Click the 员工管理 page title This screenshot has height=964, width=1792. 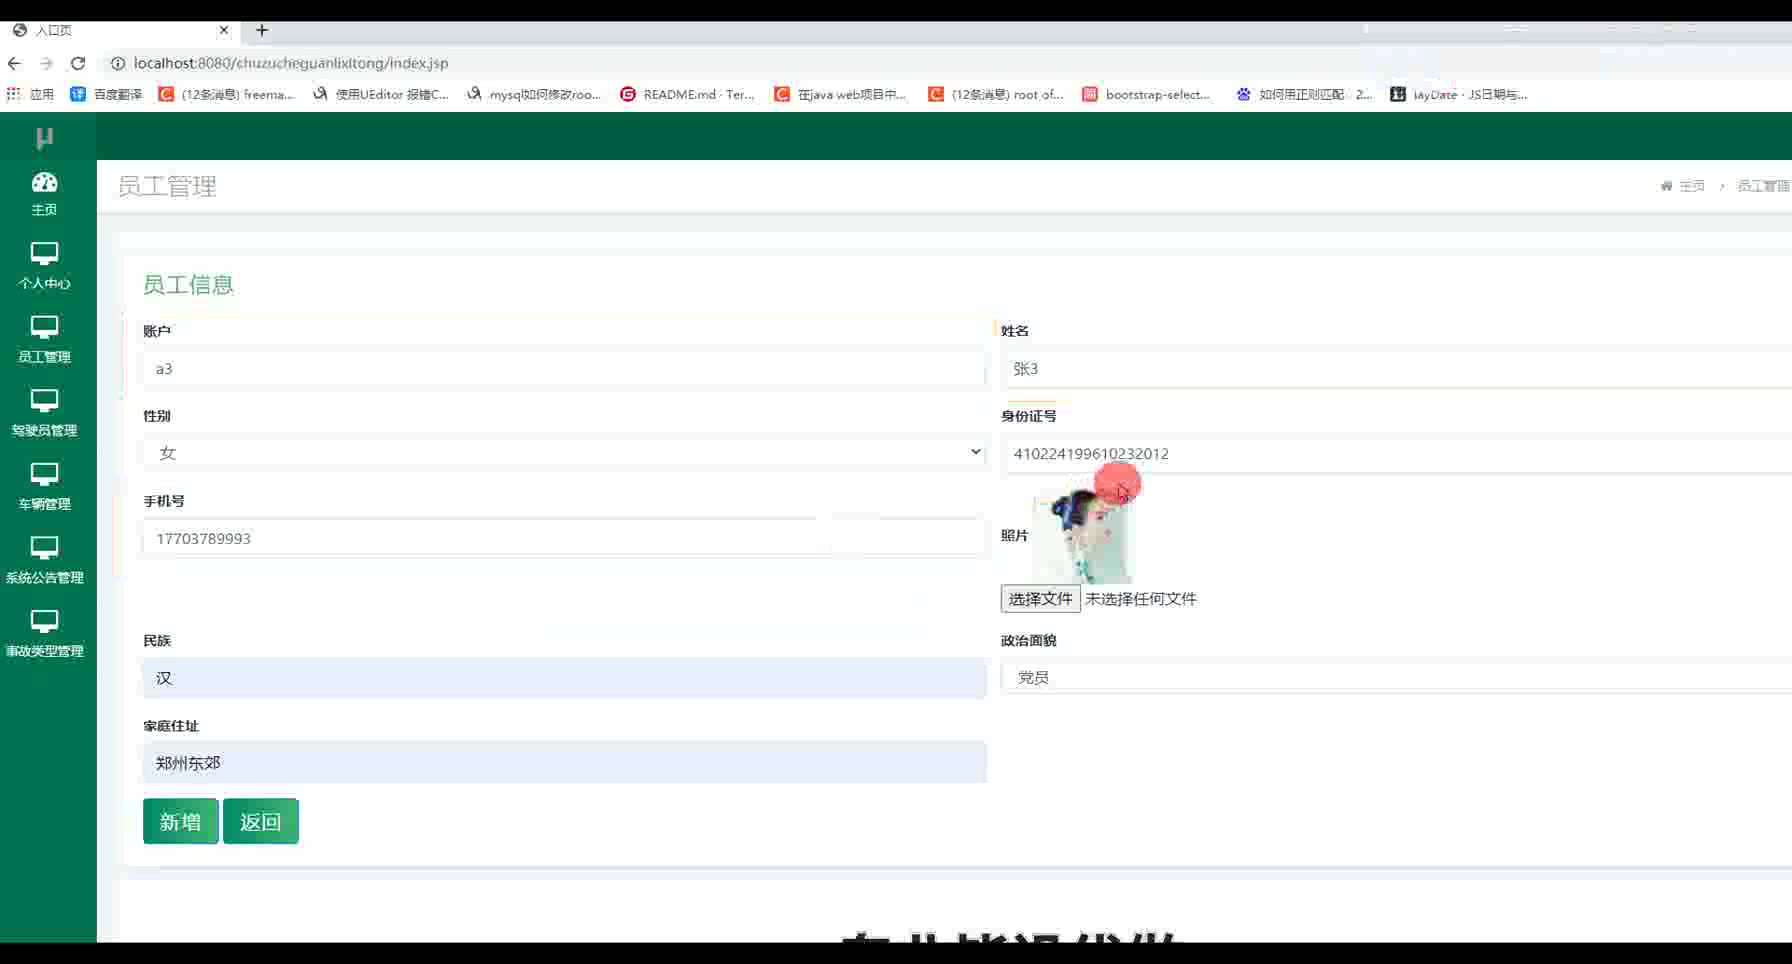coord(167,186)
